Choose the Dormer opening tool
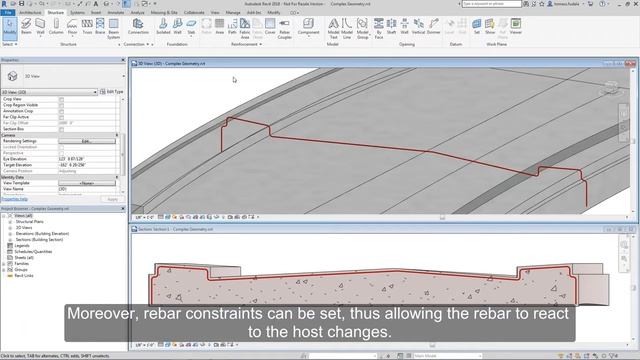Image resolution: width=640 pixels, height=360 pixels. 433,27
